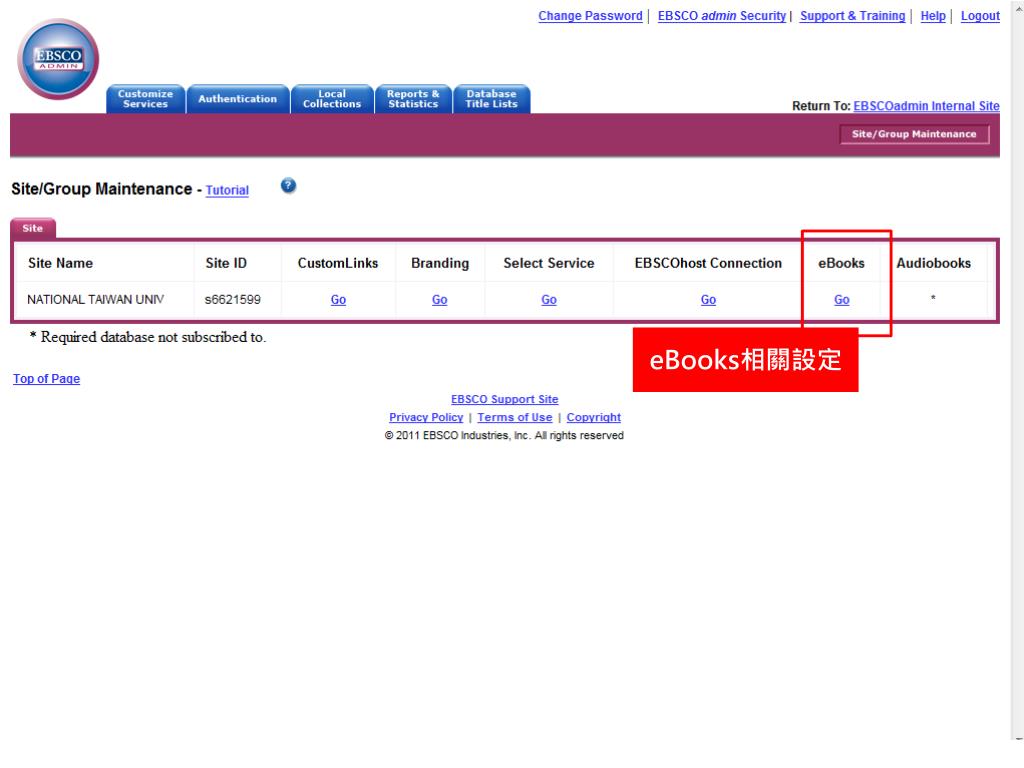The height and width of the screenshot is (768, 1024).
Task: Select the Site tab
Action: click(x=33, y=228)
